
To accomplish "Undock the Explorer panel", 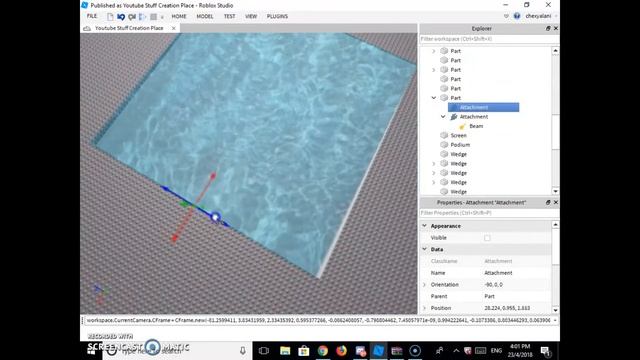I will tap(548, 29).
